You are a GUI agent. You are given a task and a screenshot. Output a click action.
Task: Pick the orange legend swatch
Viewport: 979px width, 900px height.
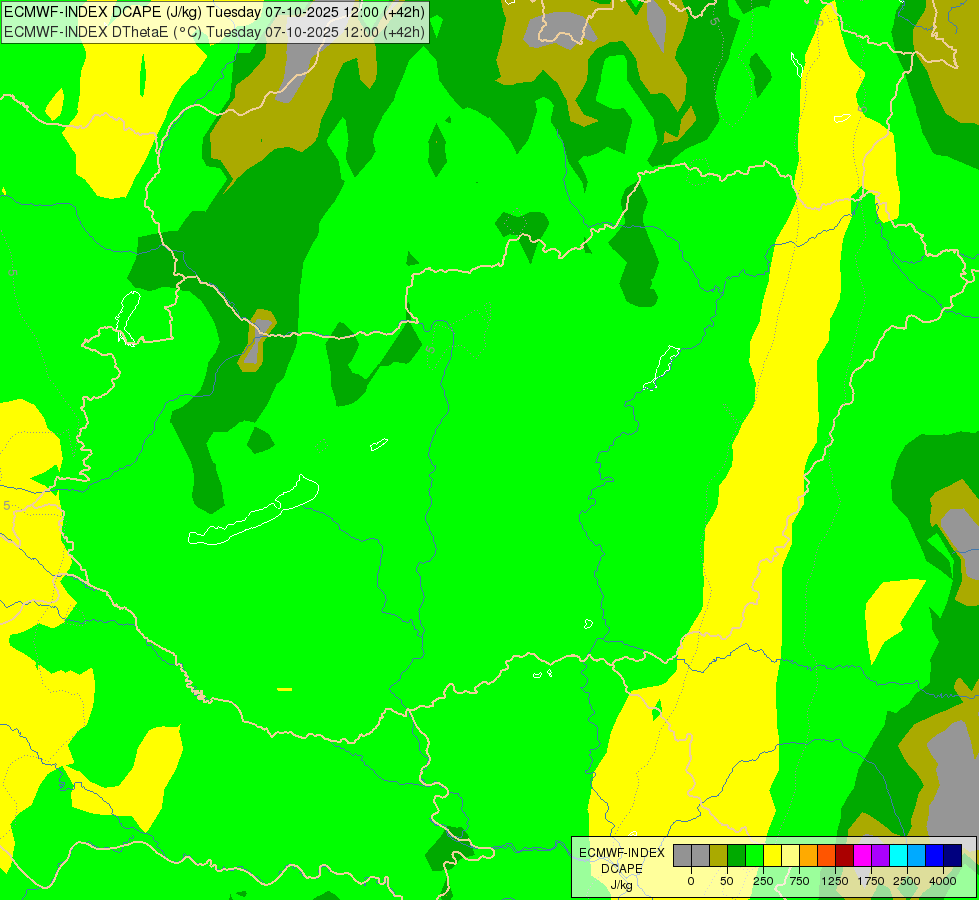[809, 855]
